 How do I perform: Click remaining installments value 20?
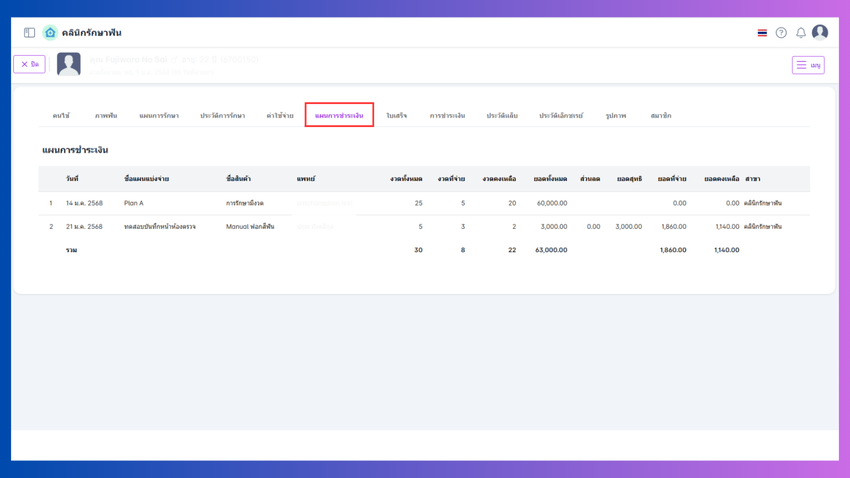pyautogui.click(x=512, y=203)
